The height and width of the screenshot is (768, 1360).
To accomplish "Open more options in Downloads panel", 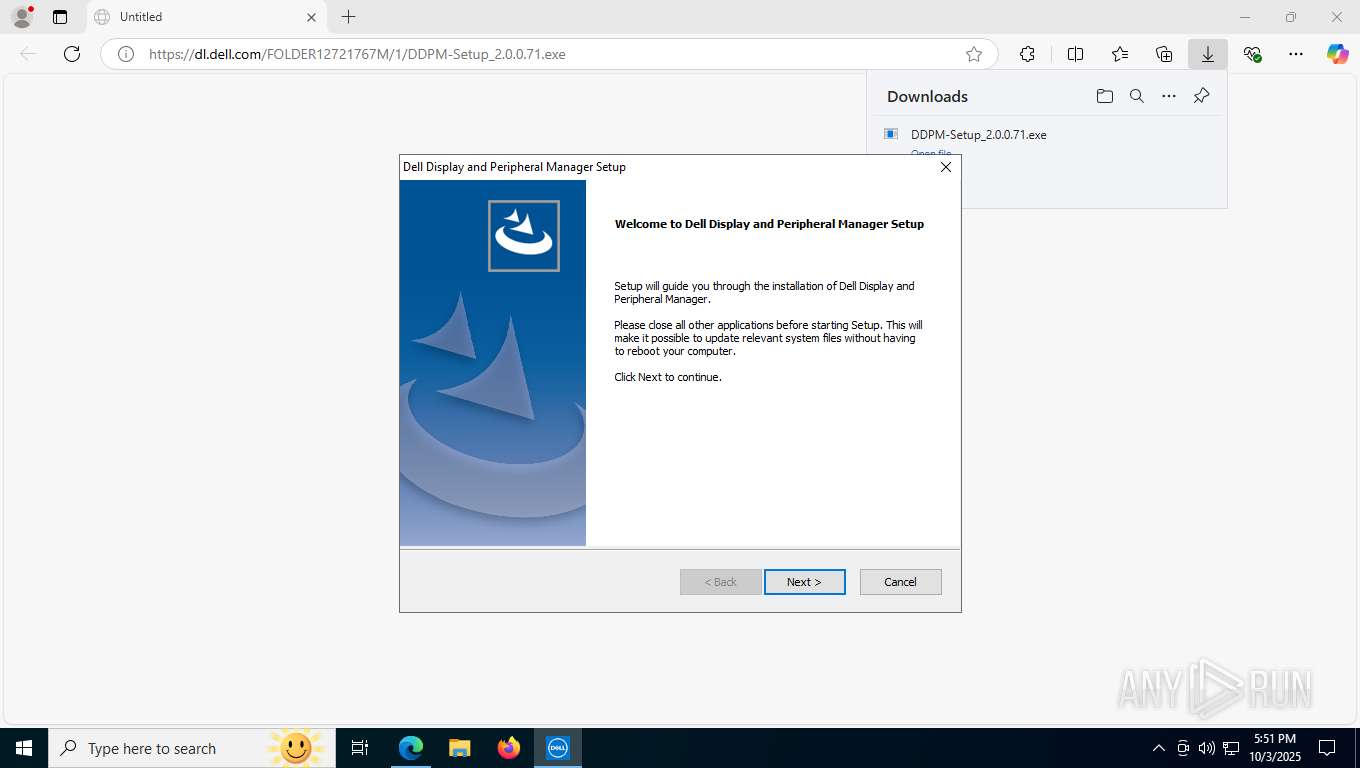I will (1169, 96).
